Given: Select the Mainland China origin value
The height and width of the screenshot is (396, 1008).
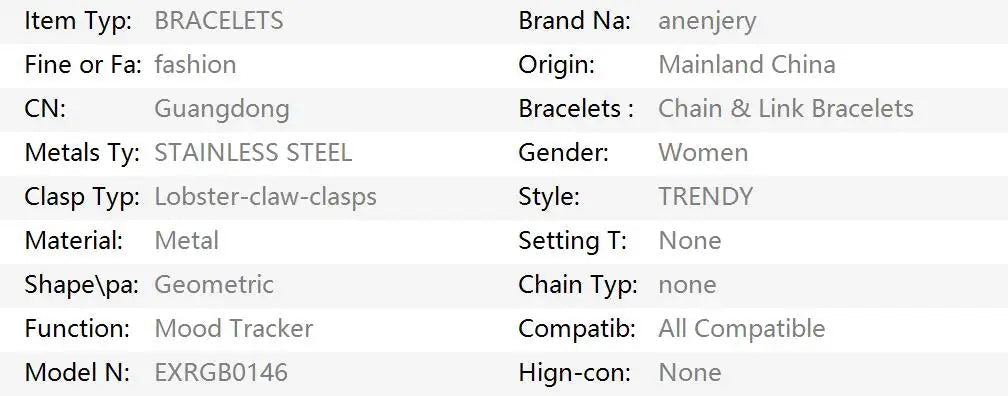Looking at the screenshot, I should 747,64.
